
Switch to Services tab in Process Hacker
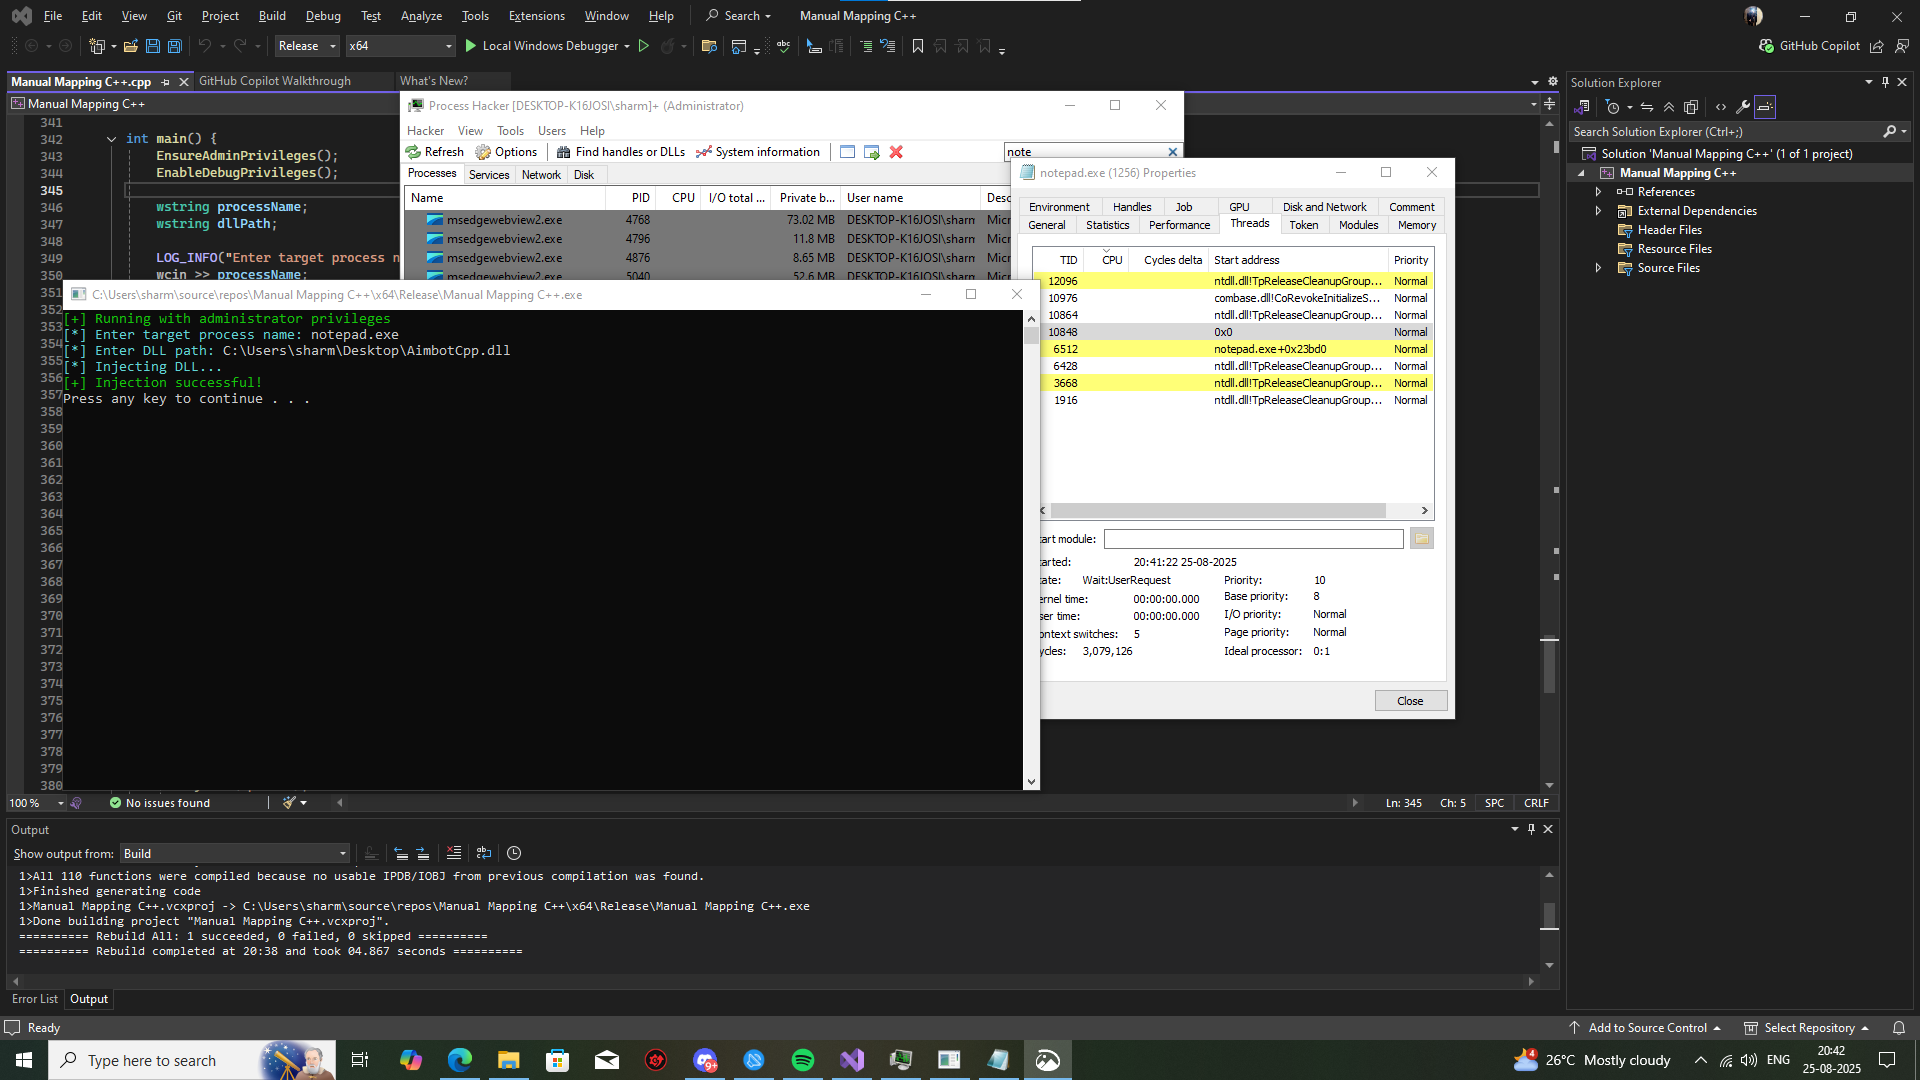tap(489, 175)
